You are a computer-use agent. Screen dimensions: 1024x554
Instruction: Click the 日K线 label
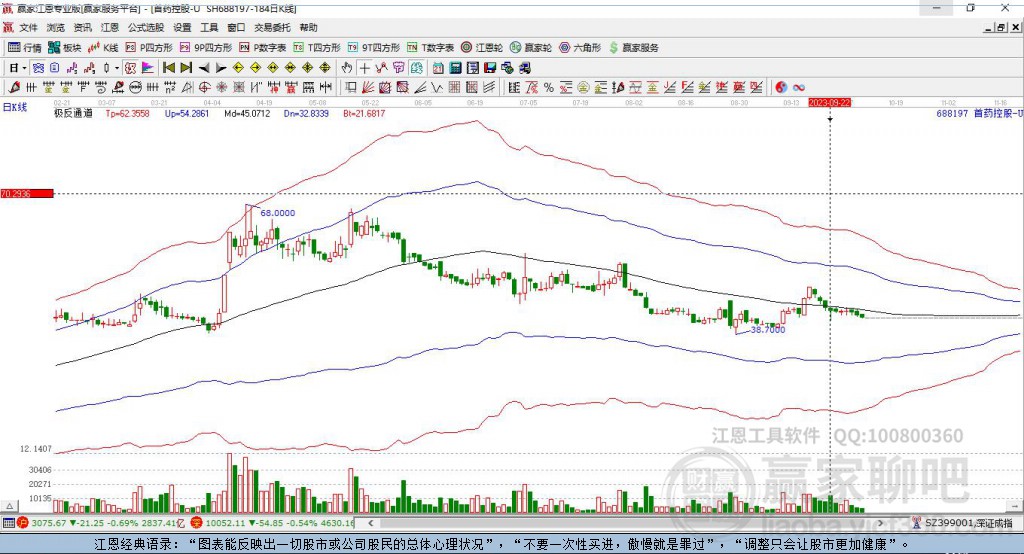pyautogui.click(x=14, y=107)
